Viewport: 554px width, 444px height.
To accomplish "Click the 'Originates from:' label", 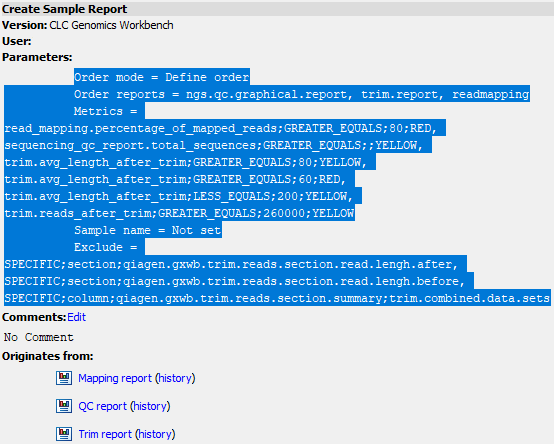I will click(x=48, y=356).
